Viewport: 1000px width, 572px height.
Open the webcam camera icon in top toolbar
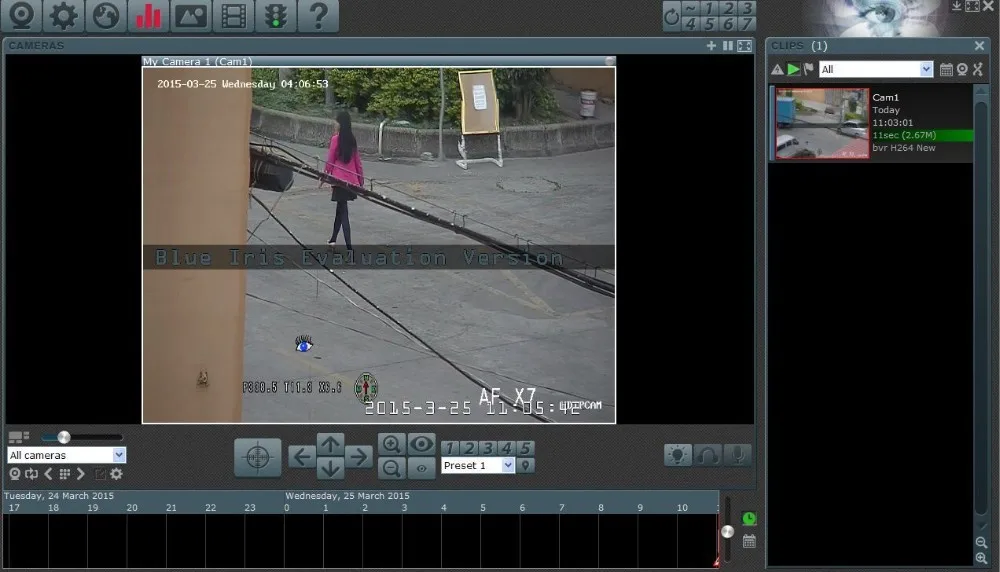22,15
